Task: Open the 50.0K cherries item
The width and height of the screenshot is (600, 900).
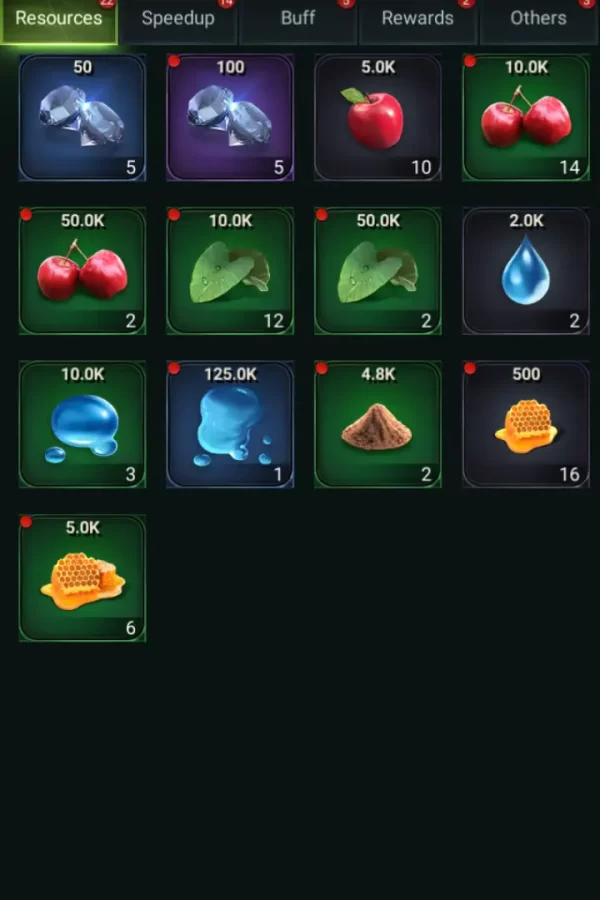Action: (82, 271)
